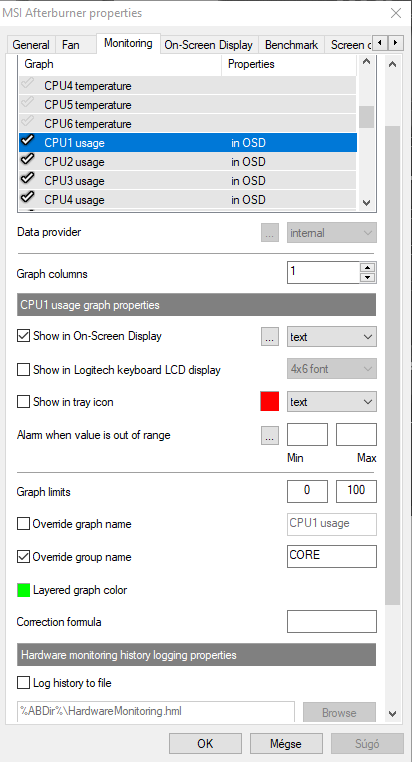The image size is (412, 762).
Task: Click main panel scroll down arrow
Action: tap(393, 713)
